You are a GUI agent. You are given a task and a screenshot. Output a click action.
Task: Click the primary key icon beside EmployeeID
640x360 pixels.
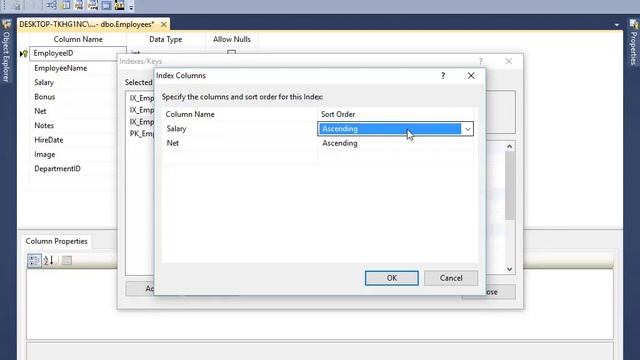pos(24,53)
